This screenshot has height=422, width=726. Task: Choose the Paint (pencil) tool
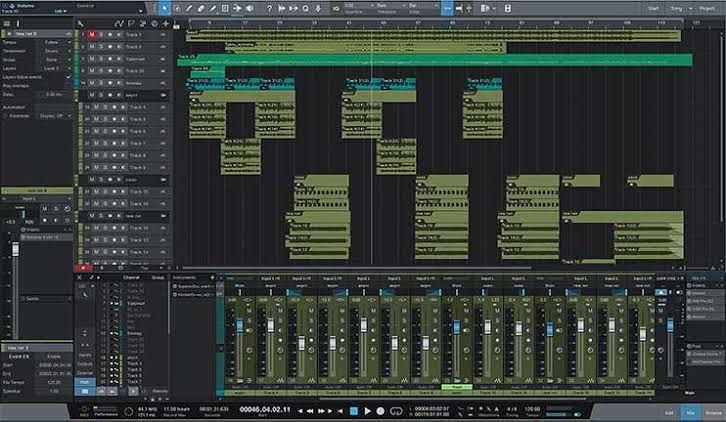[x=213, y=8]
